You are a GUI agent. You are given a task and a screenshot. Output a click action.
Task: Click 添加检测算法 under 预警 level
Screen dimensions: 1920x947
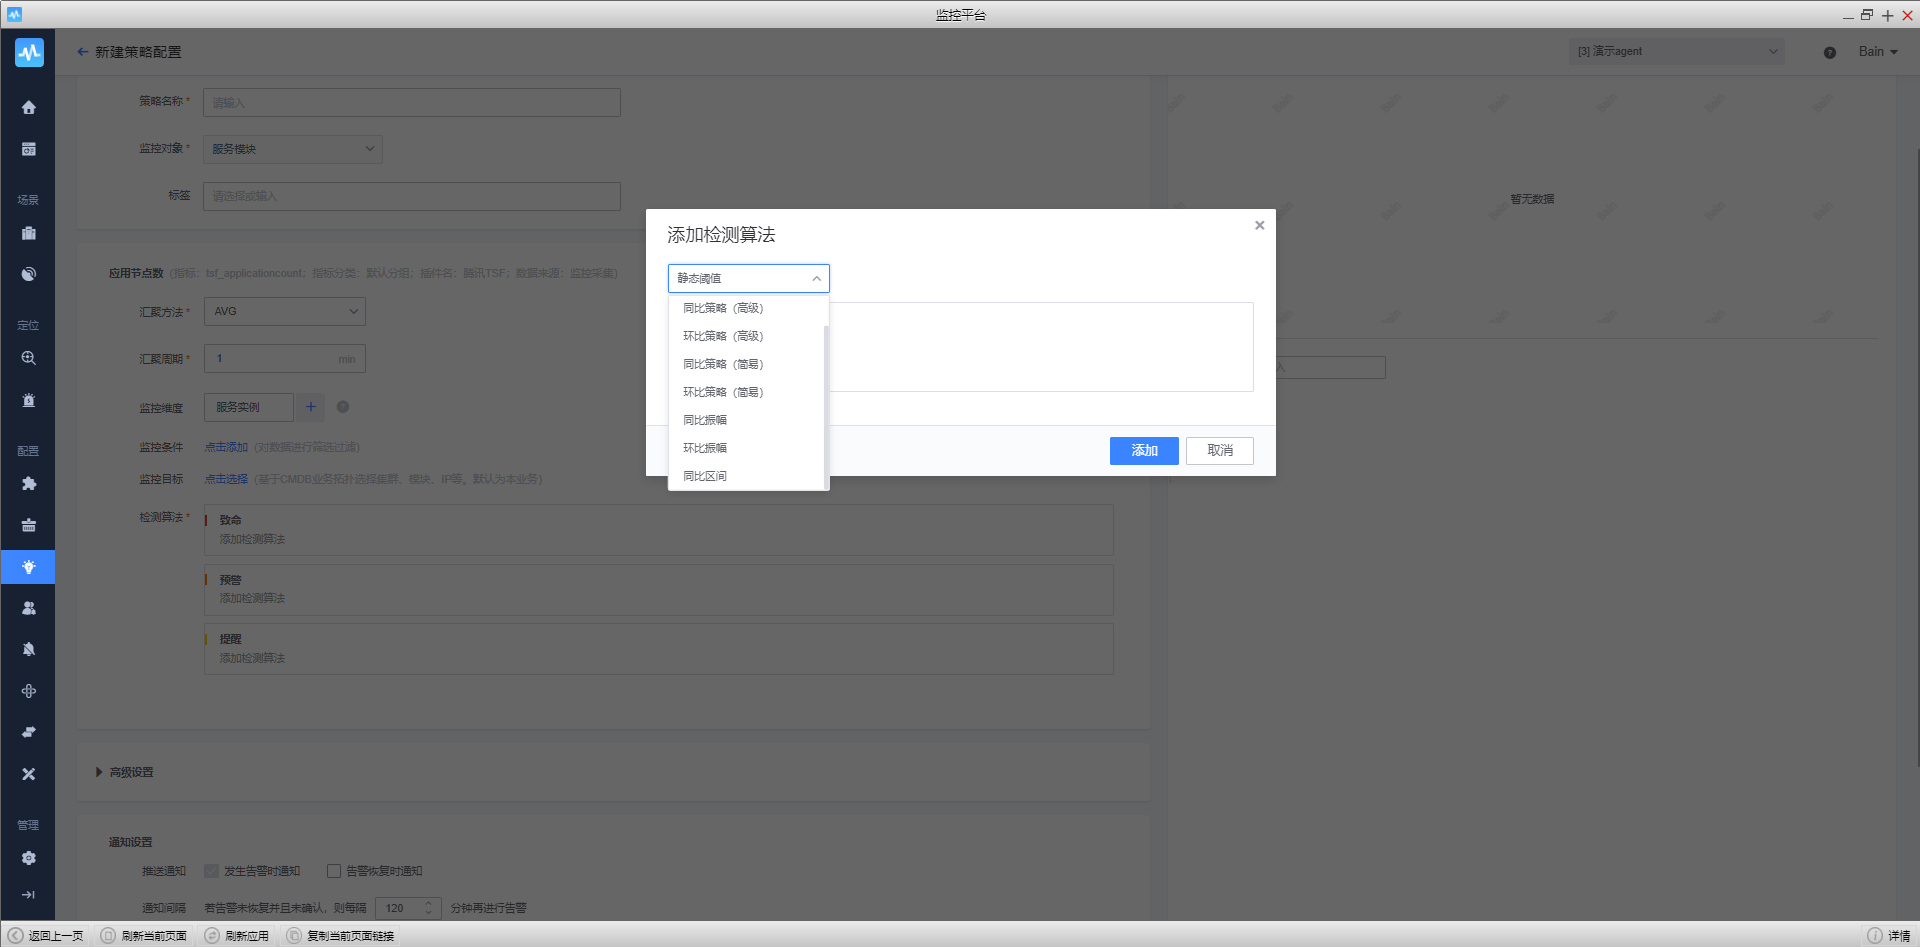click(x=252, y=598)
